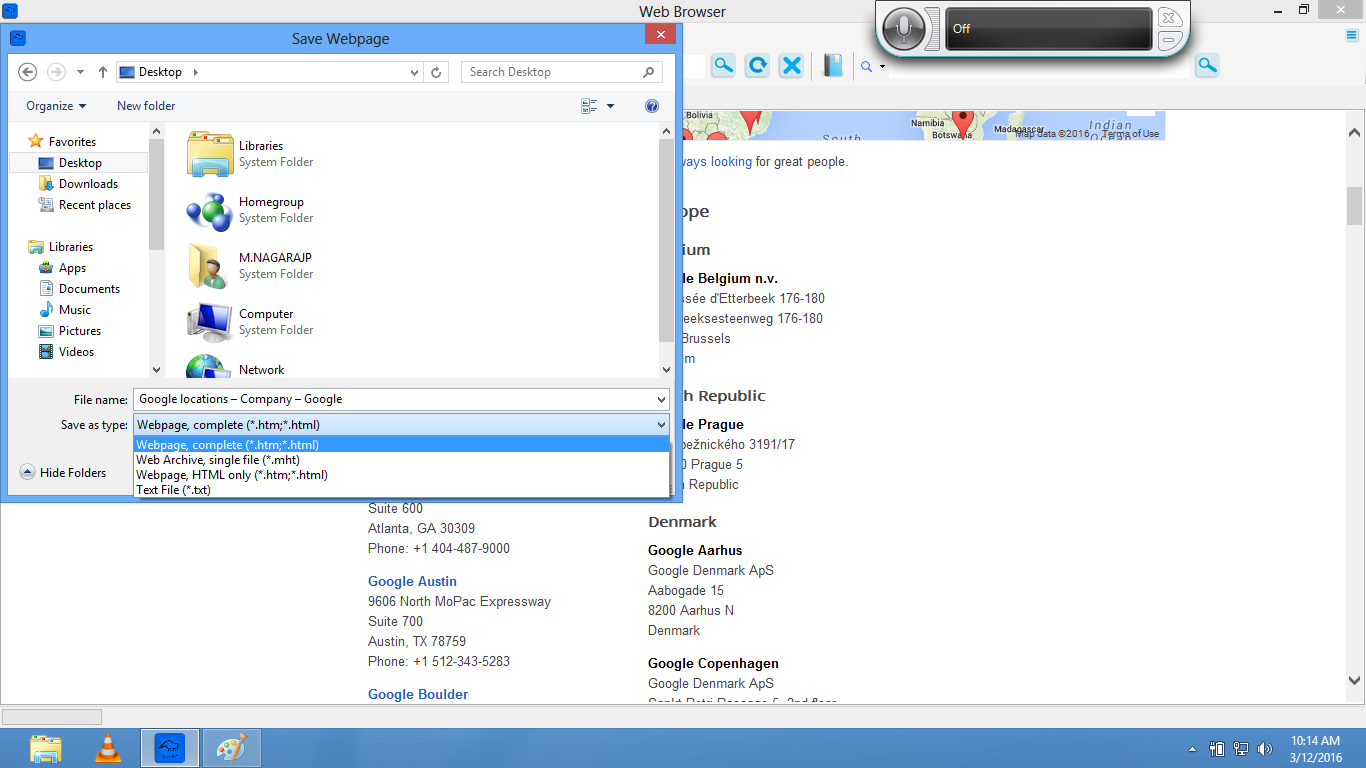The height and width of the screenshot is (768, 1366).
Task: Click the help question mark icon in dialog
Action: point(652,106)
